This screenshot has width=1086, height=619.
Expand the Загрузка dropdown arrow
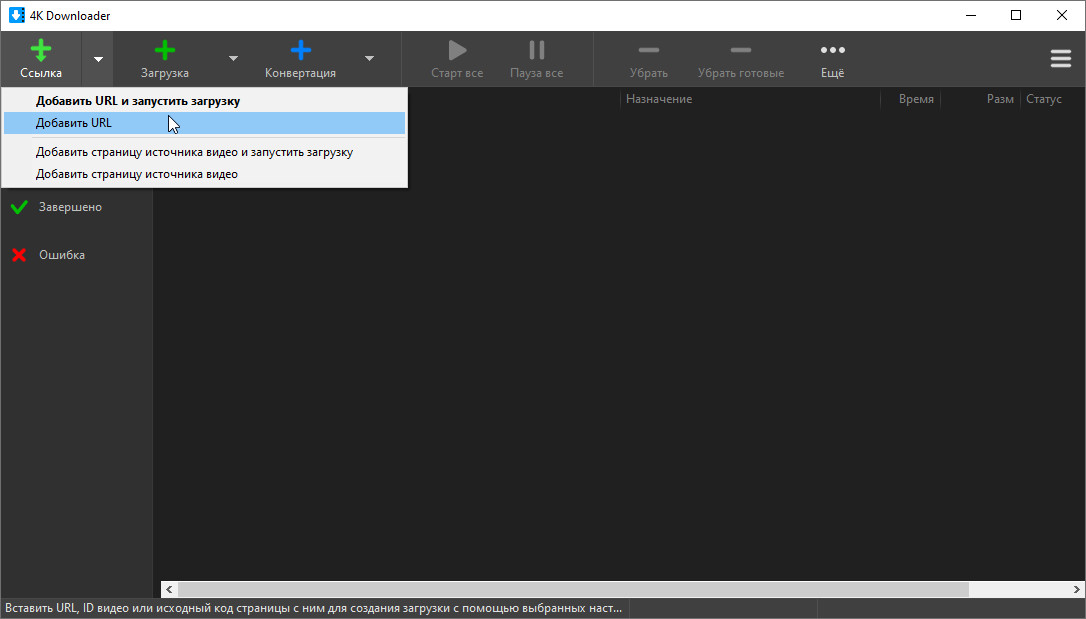point(233,59)
